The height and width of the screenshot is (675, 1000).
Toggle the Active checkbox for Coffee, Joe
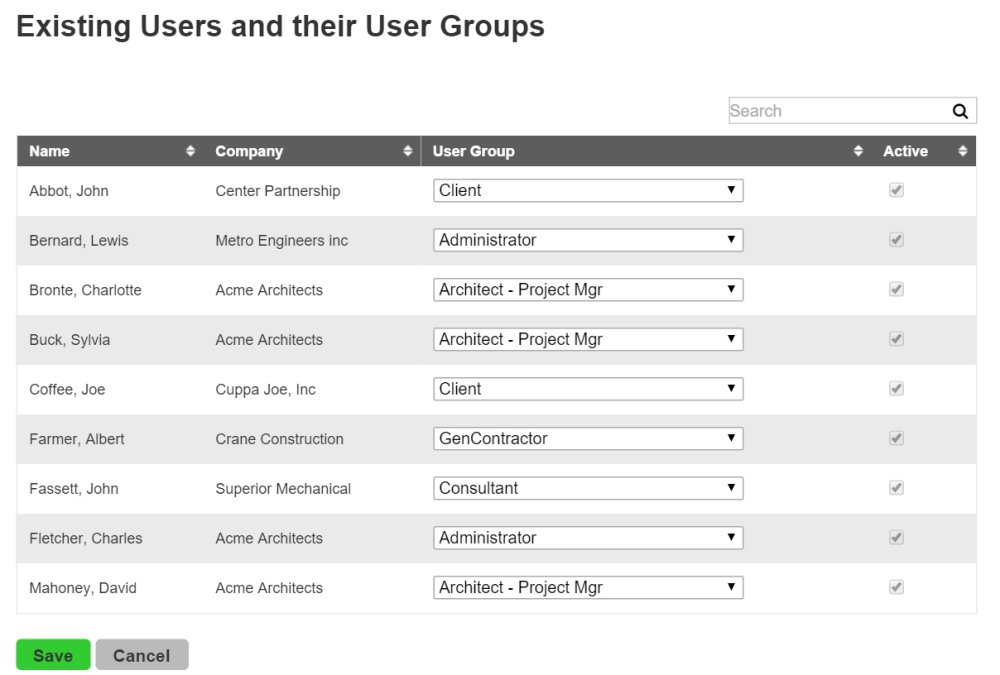[897, 389]
